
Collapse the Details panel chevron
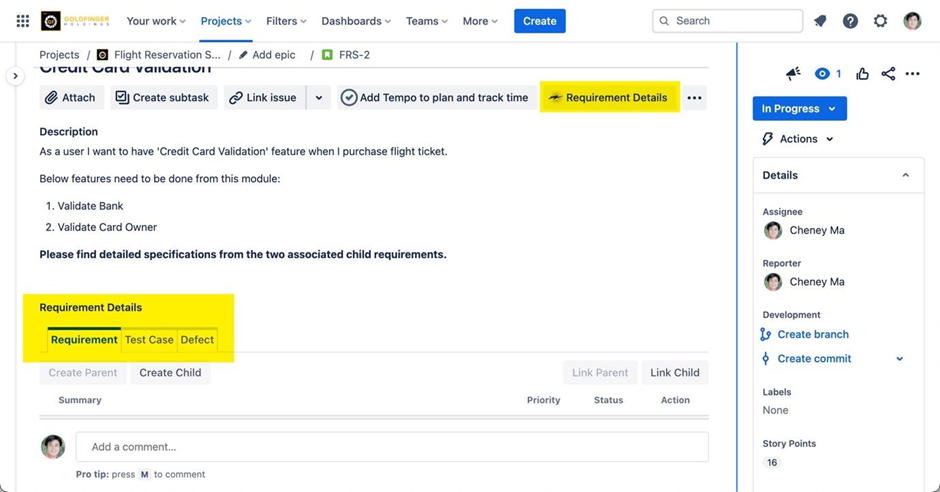[x=905, y=175]
